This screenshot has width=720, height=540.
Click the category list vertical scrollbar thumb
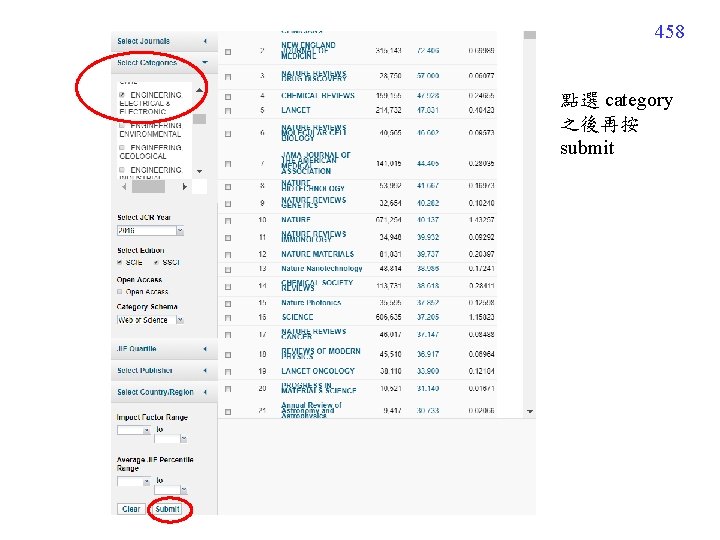(199, 119)
